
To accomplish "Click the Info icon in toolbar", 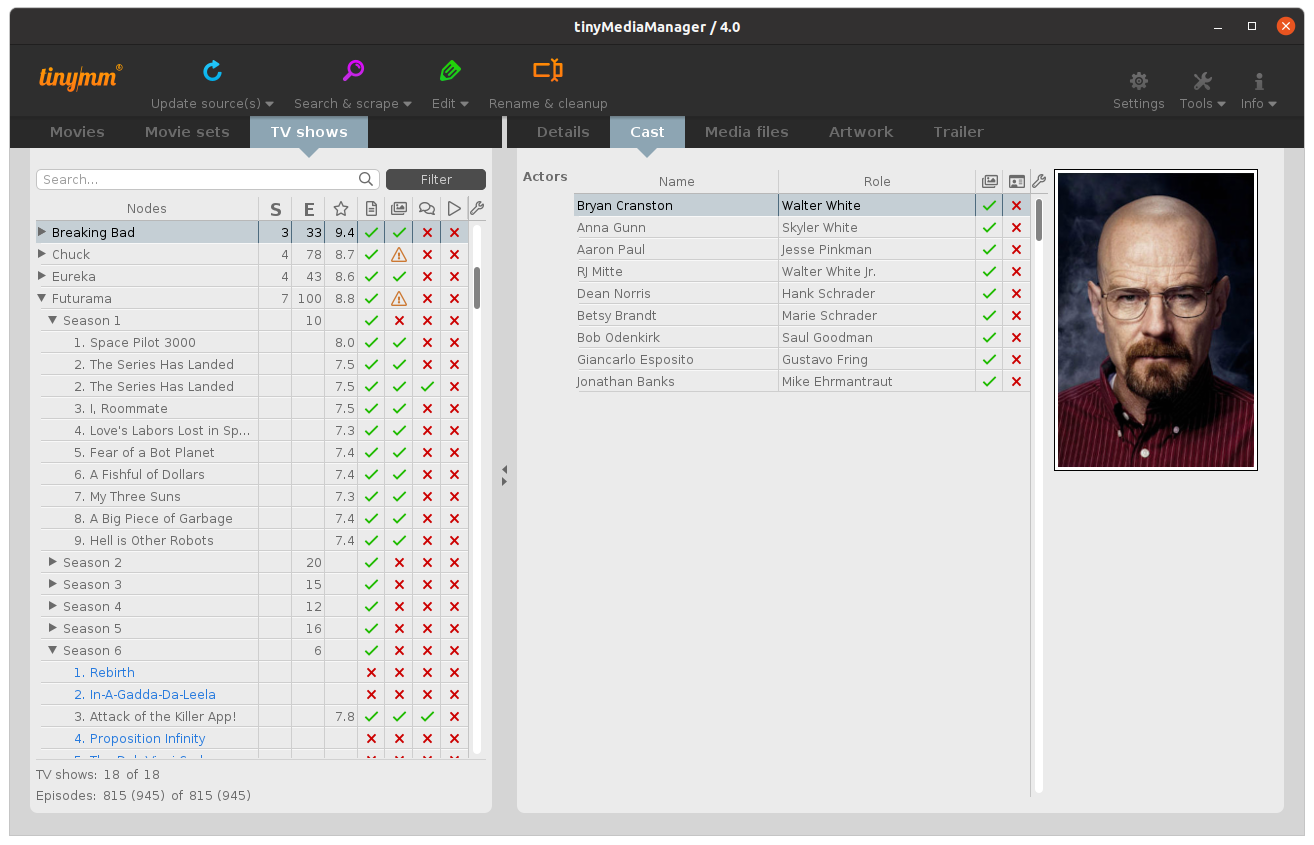I will coord(1258,81).
